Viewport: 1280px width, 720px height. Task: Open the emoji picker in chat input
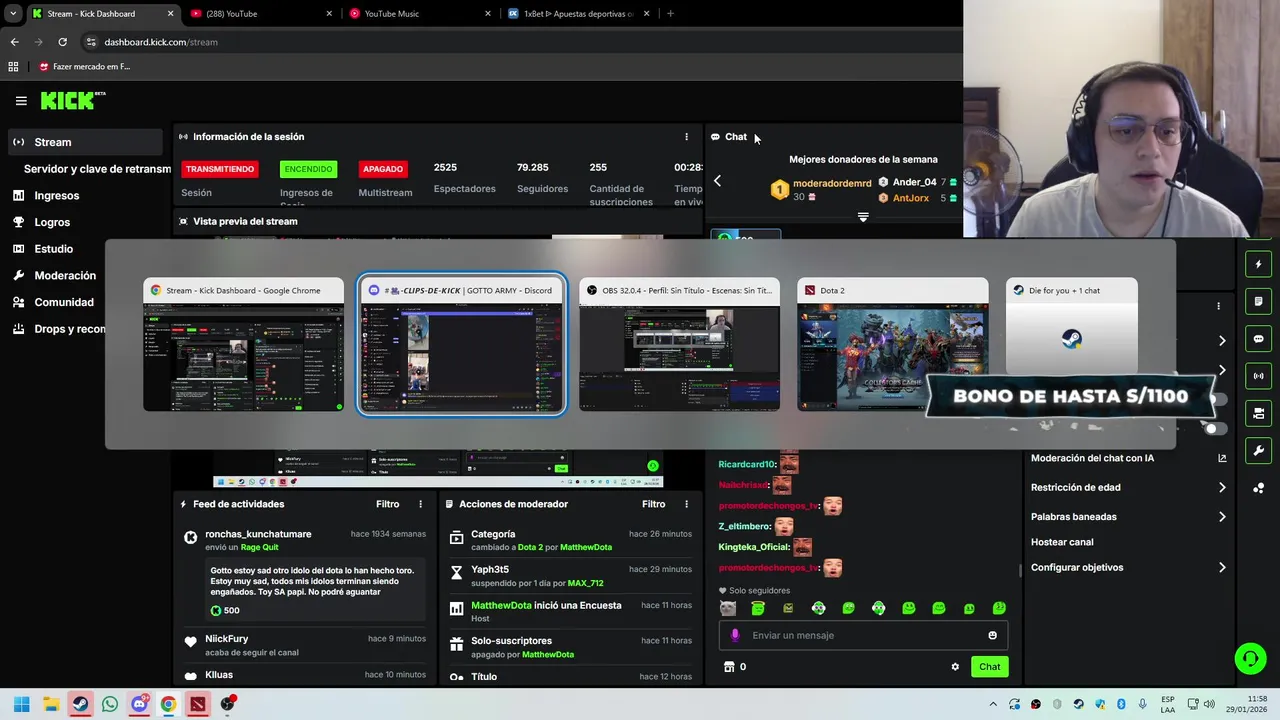tap(992, 635)
